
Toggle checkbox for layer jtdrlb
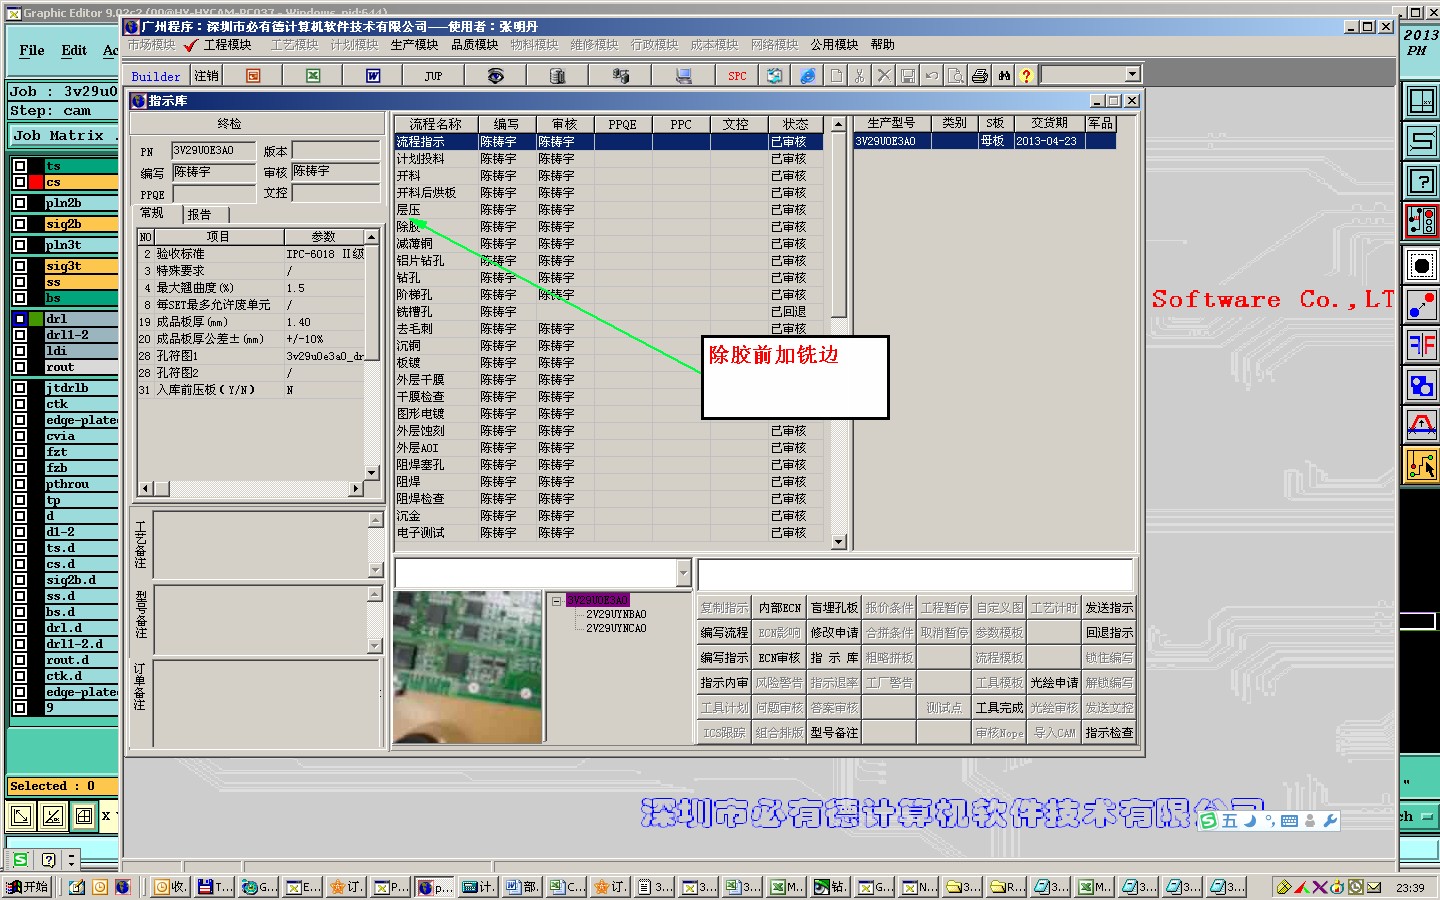pos(20,388)
